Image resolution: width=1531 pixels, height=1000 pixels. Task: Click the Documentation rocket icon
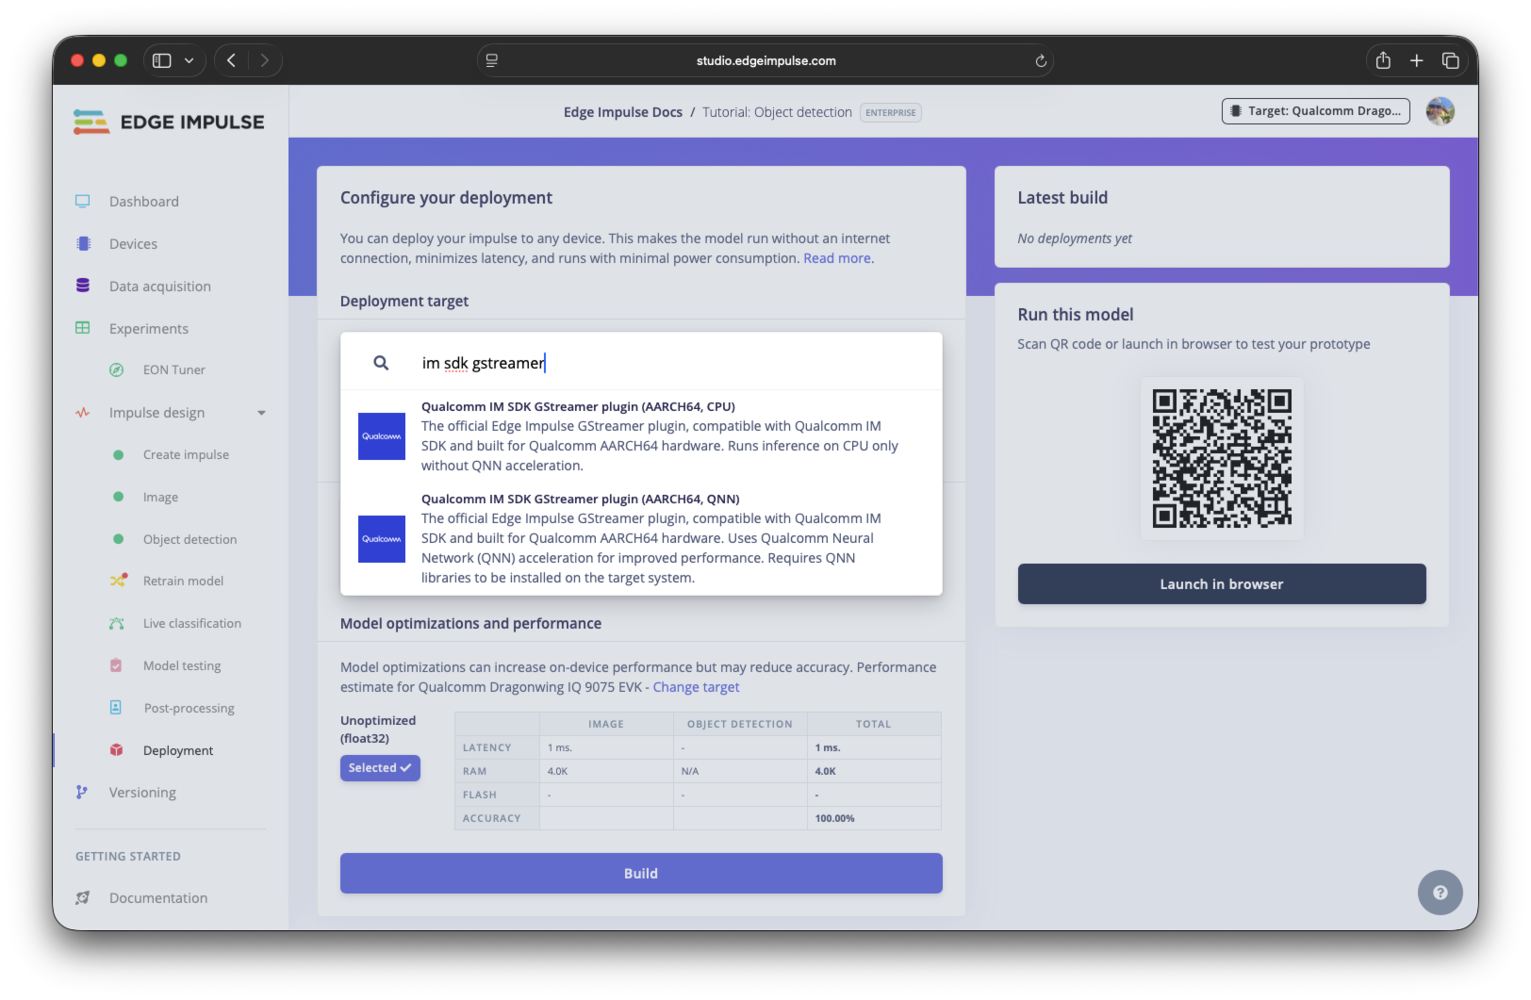pos(83,898)
